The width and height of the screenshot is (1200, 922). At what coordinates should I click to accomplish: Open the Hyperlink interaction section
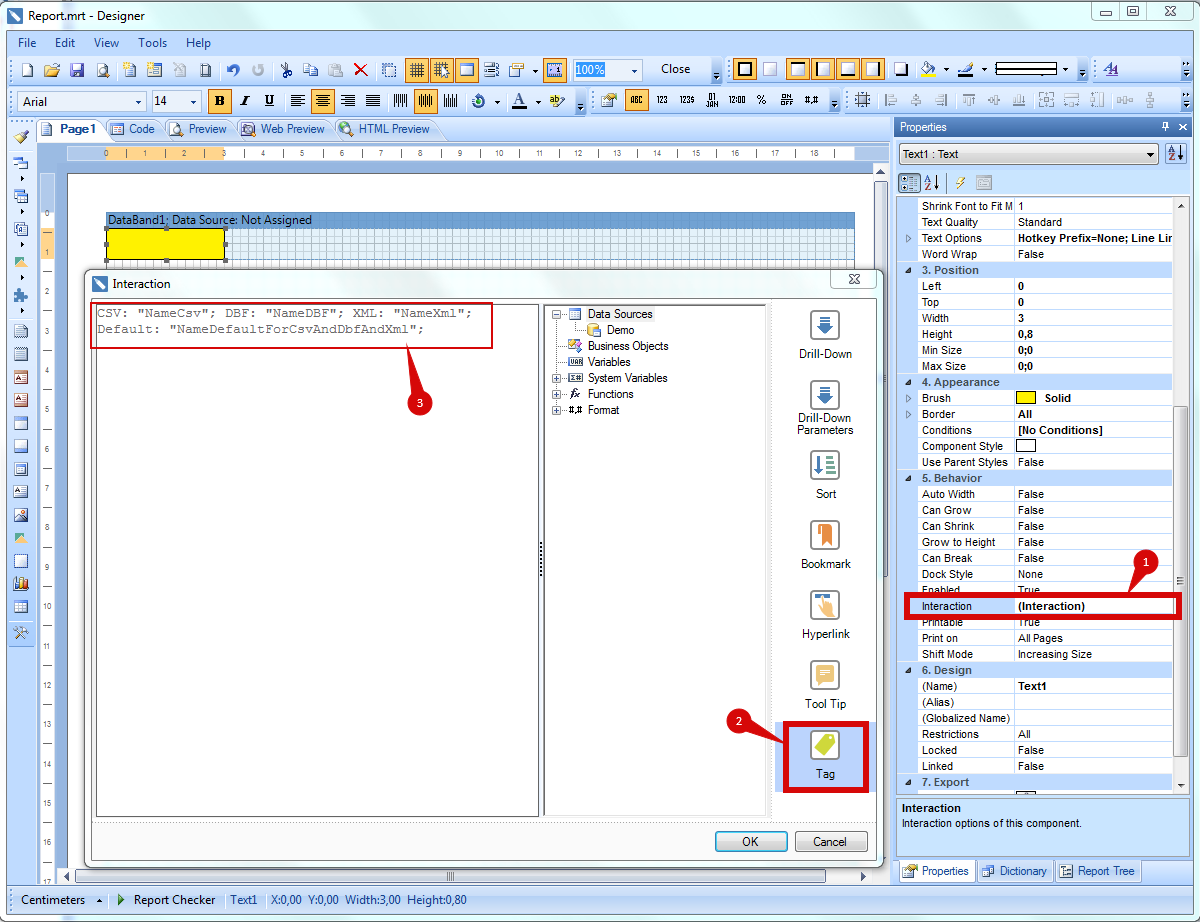click(825, 614)
